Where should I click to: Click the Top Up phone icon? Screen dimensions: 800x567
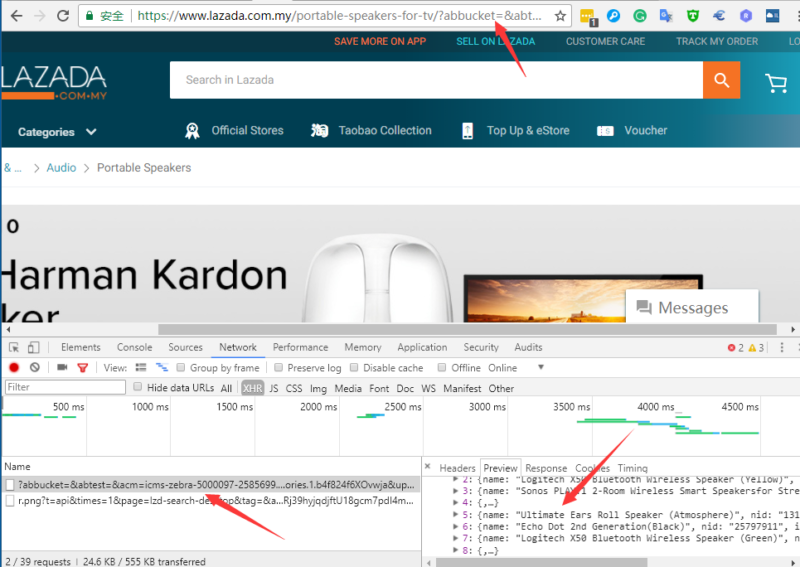[467, 131]
